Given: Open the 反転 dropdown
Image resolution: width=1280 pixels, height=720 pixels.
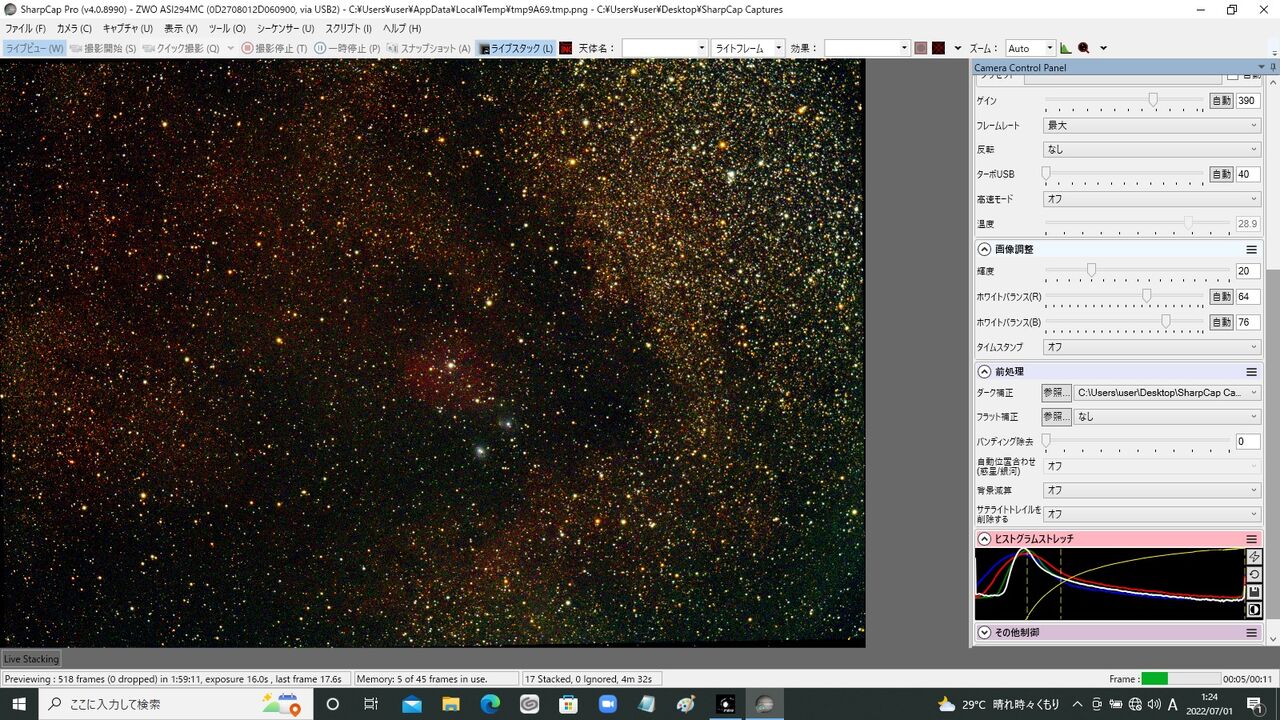Looking at the screenshot, I should [x=1152, y=149].
